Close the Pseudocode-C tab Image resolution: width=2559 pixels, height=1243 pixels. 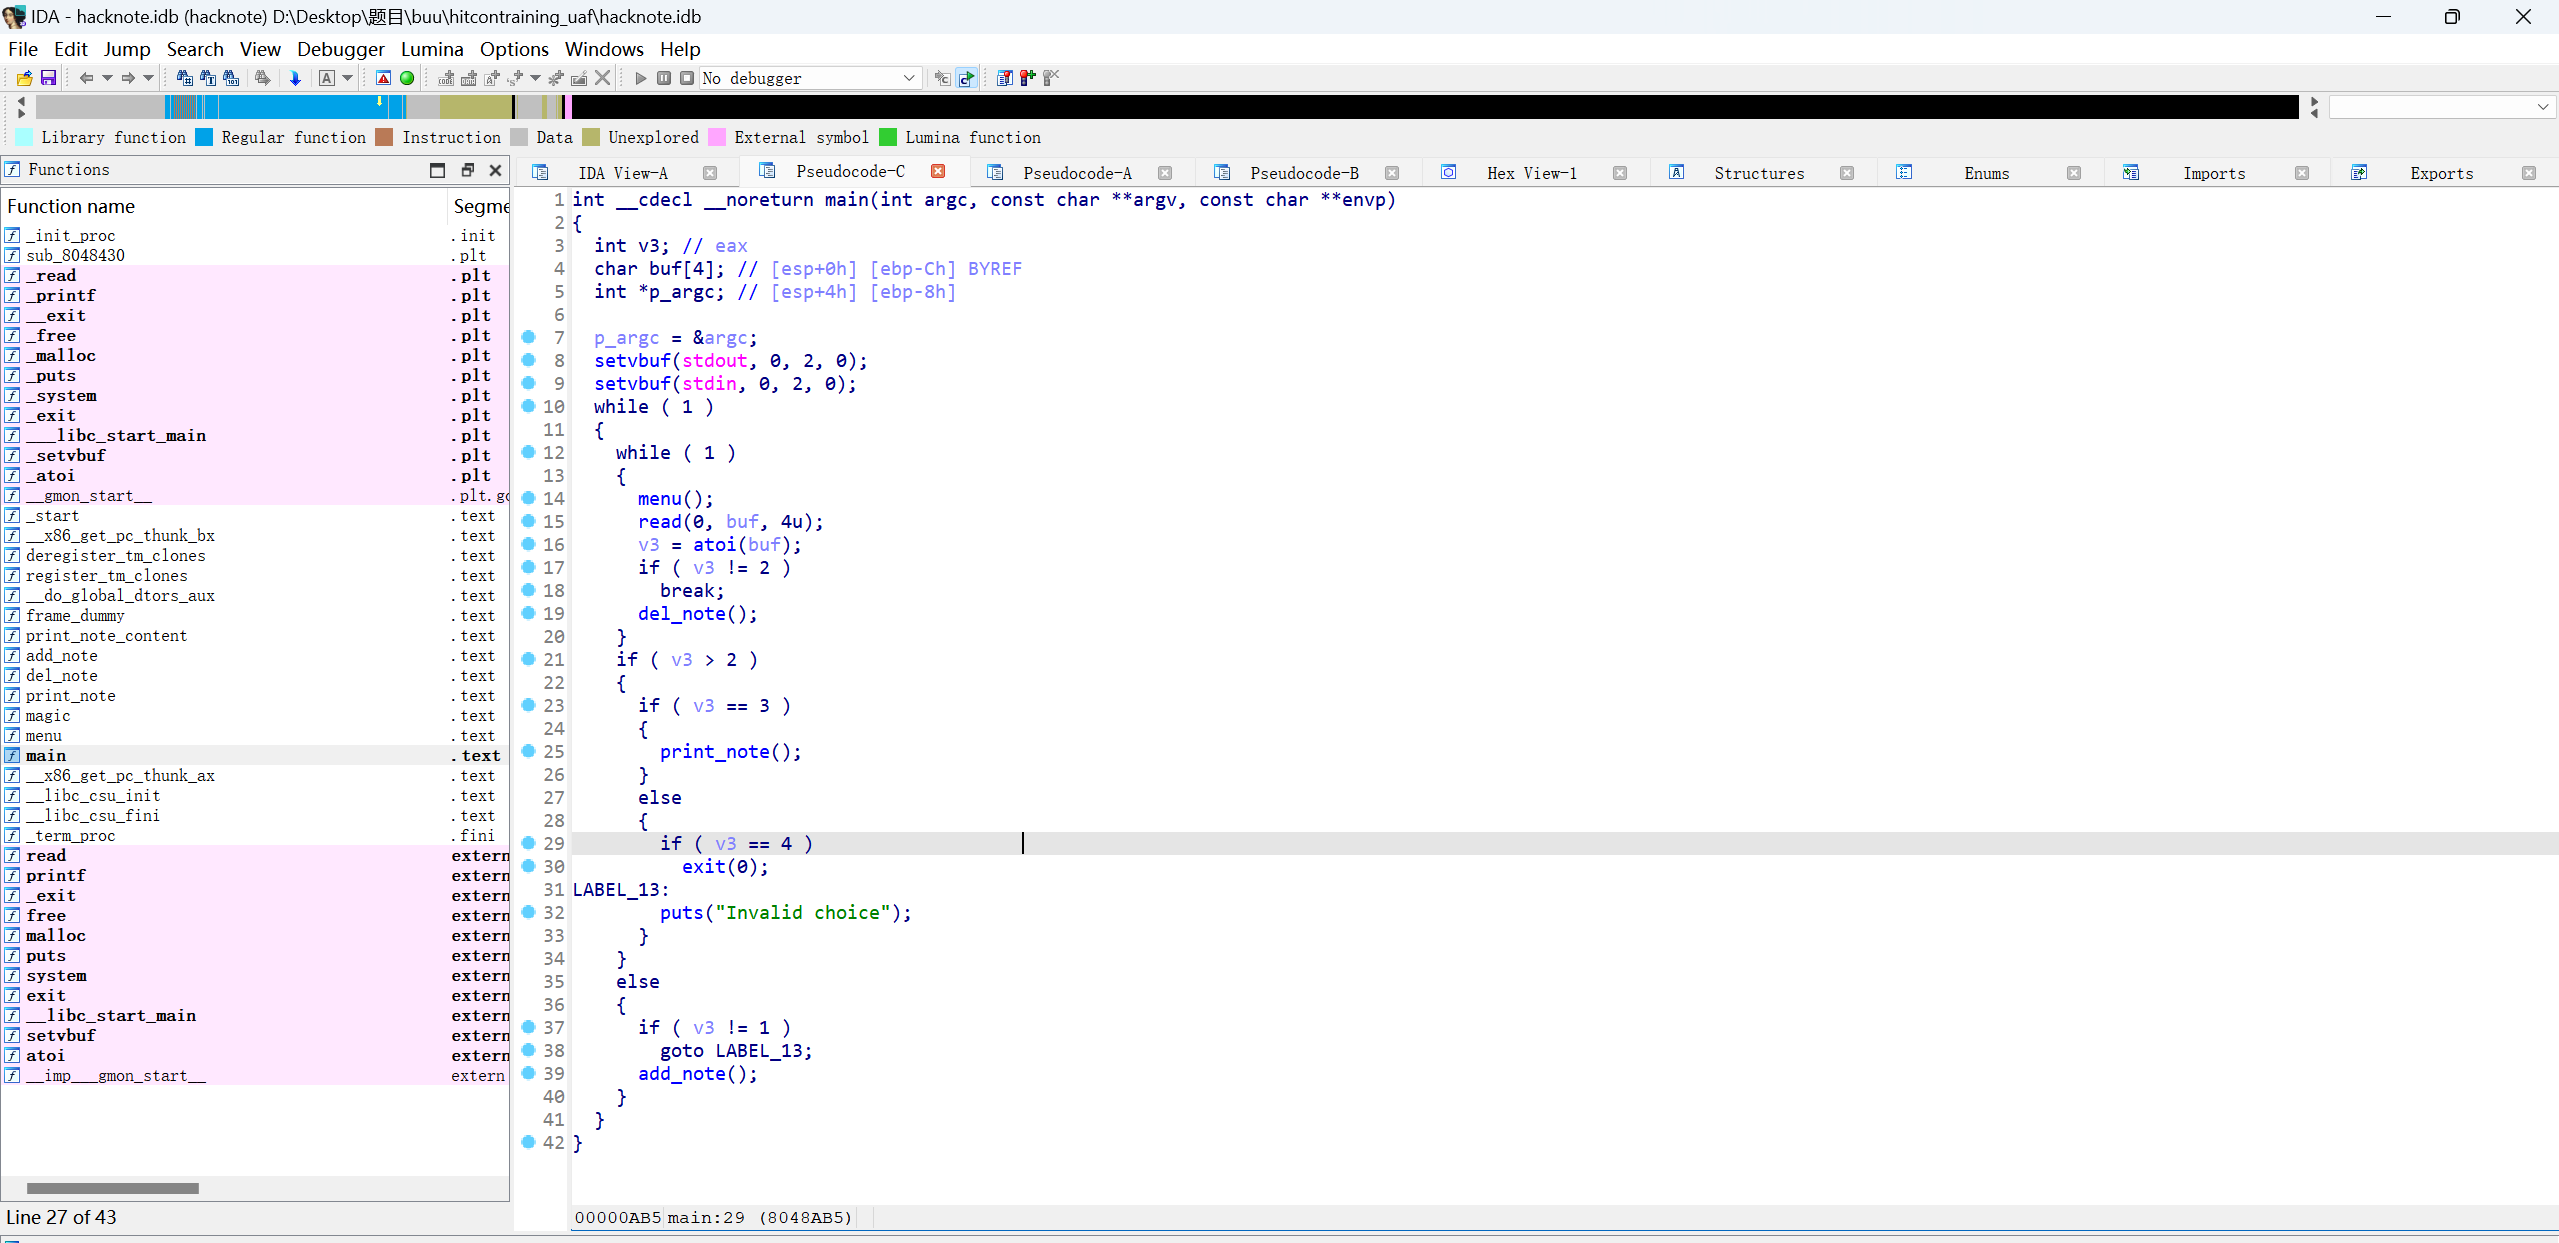click(938, 171)
